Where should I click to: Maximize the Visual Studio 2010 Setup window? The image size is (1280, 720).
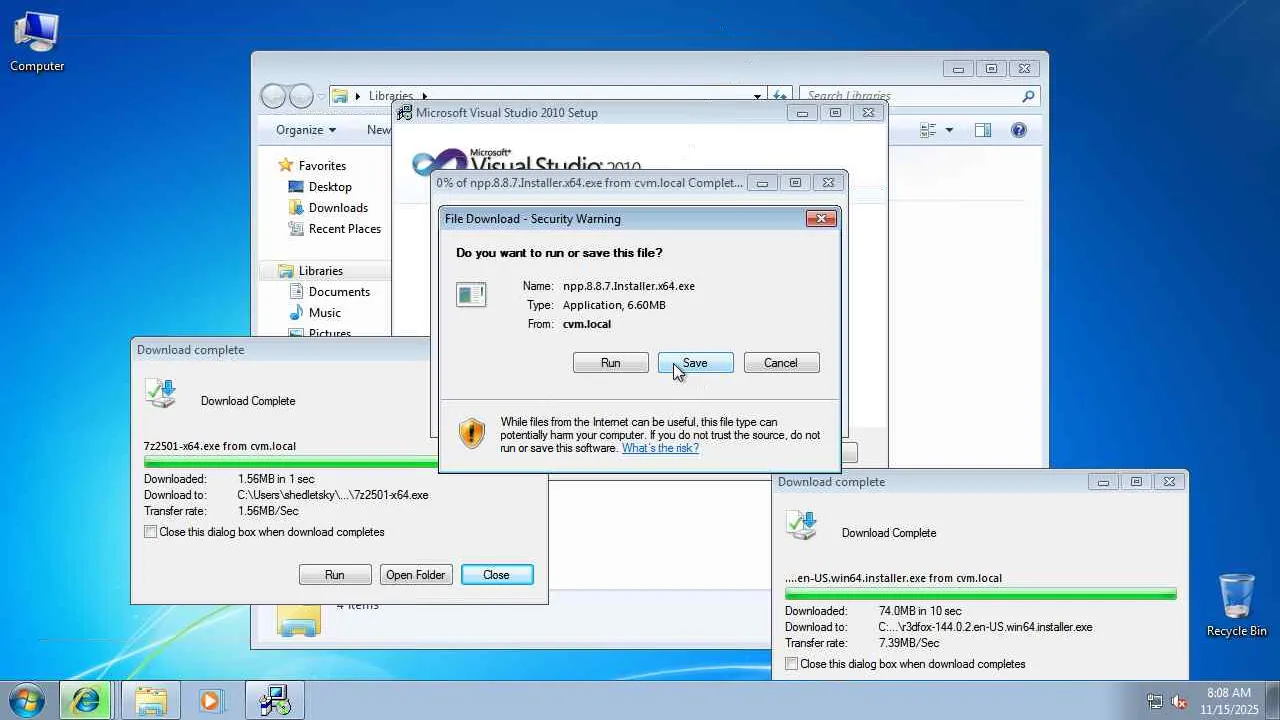coord(835,113)
